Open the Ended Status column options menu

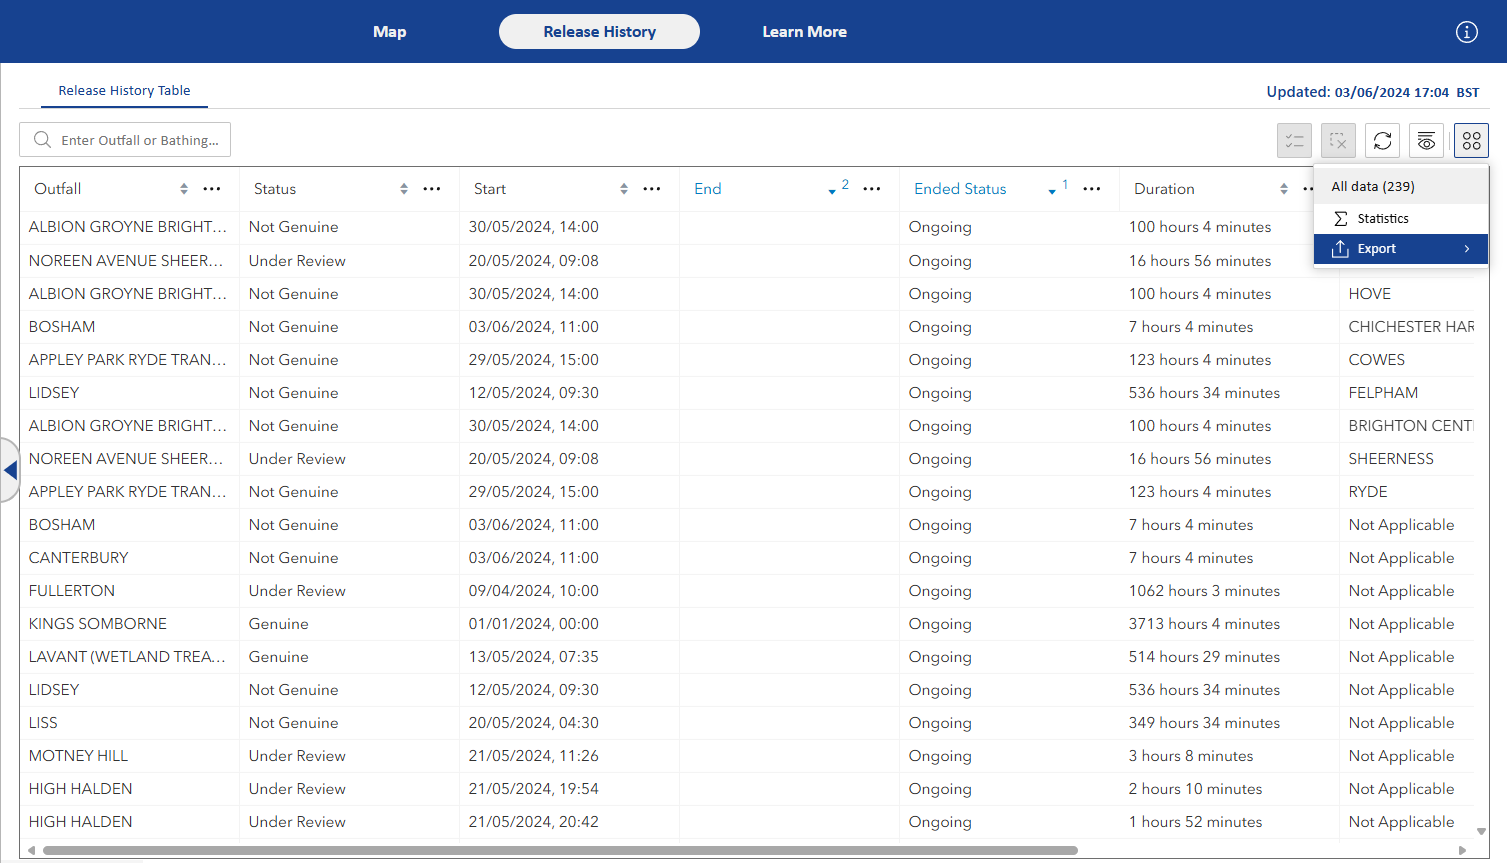coord(1092,189)
